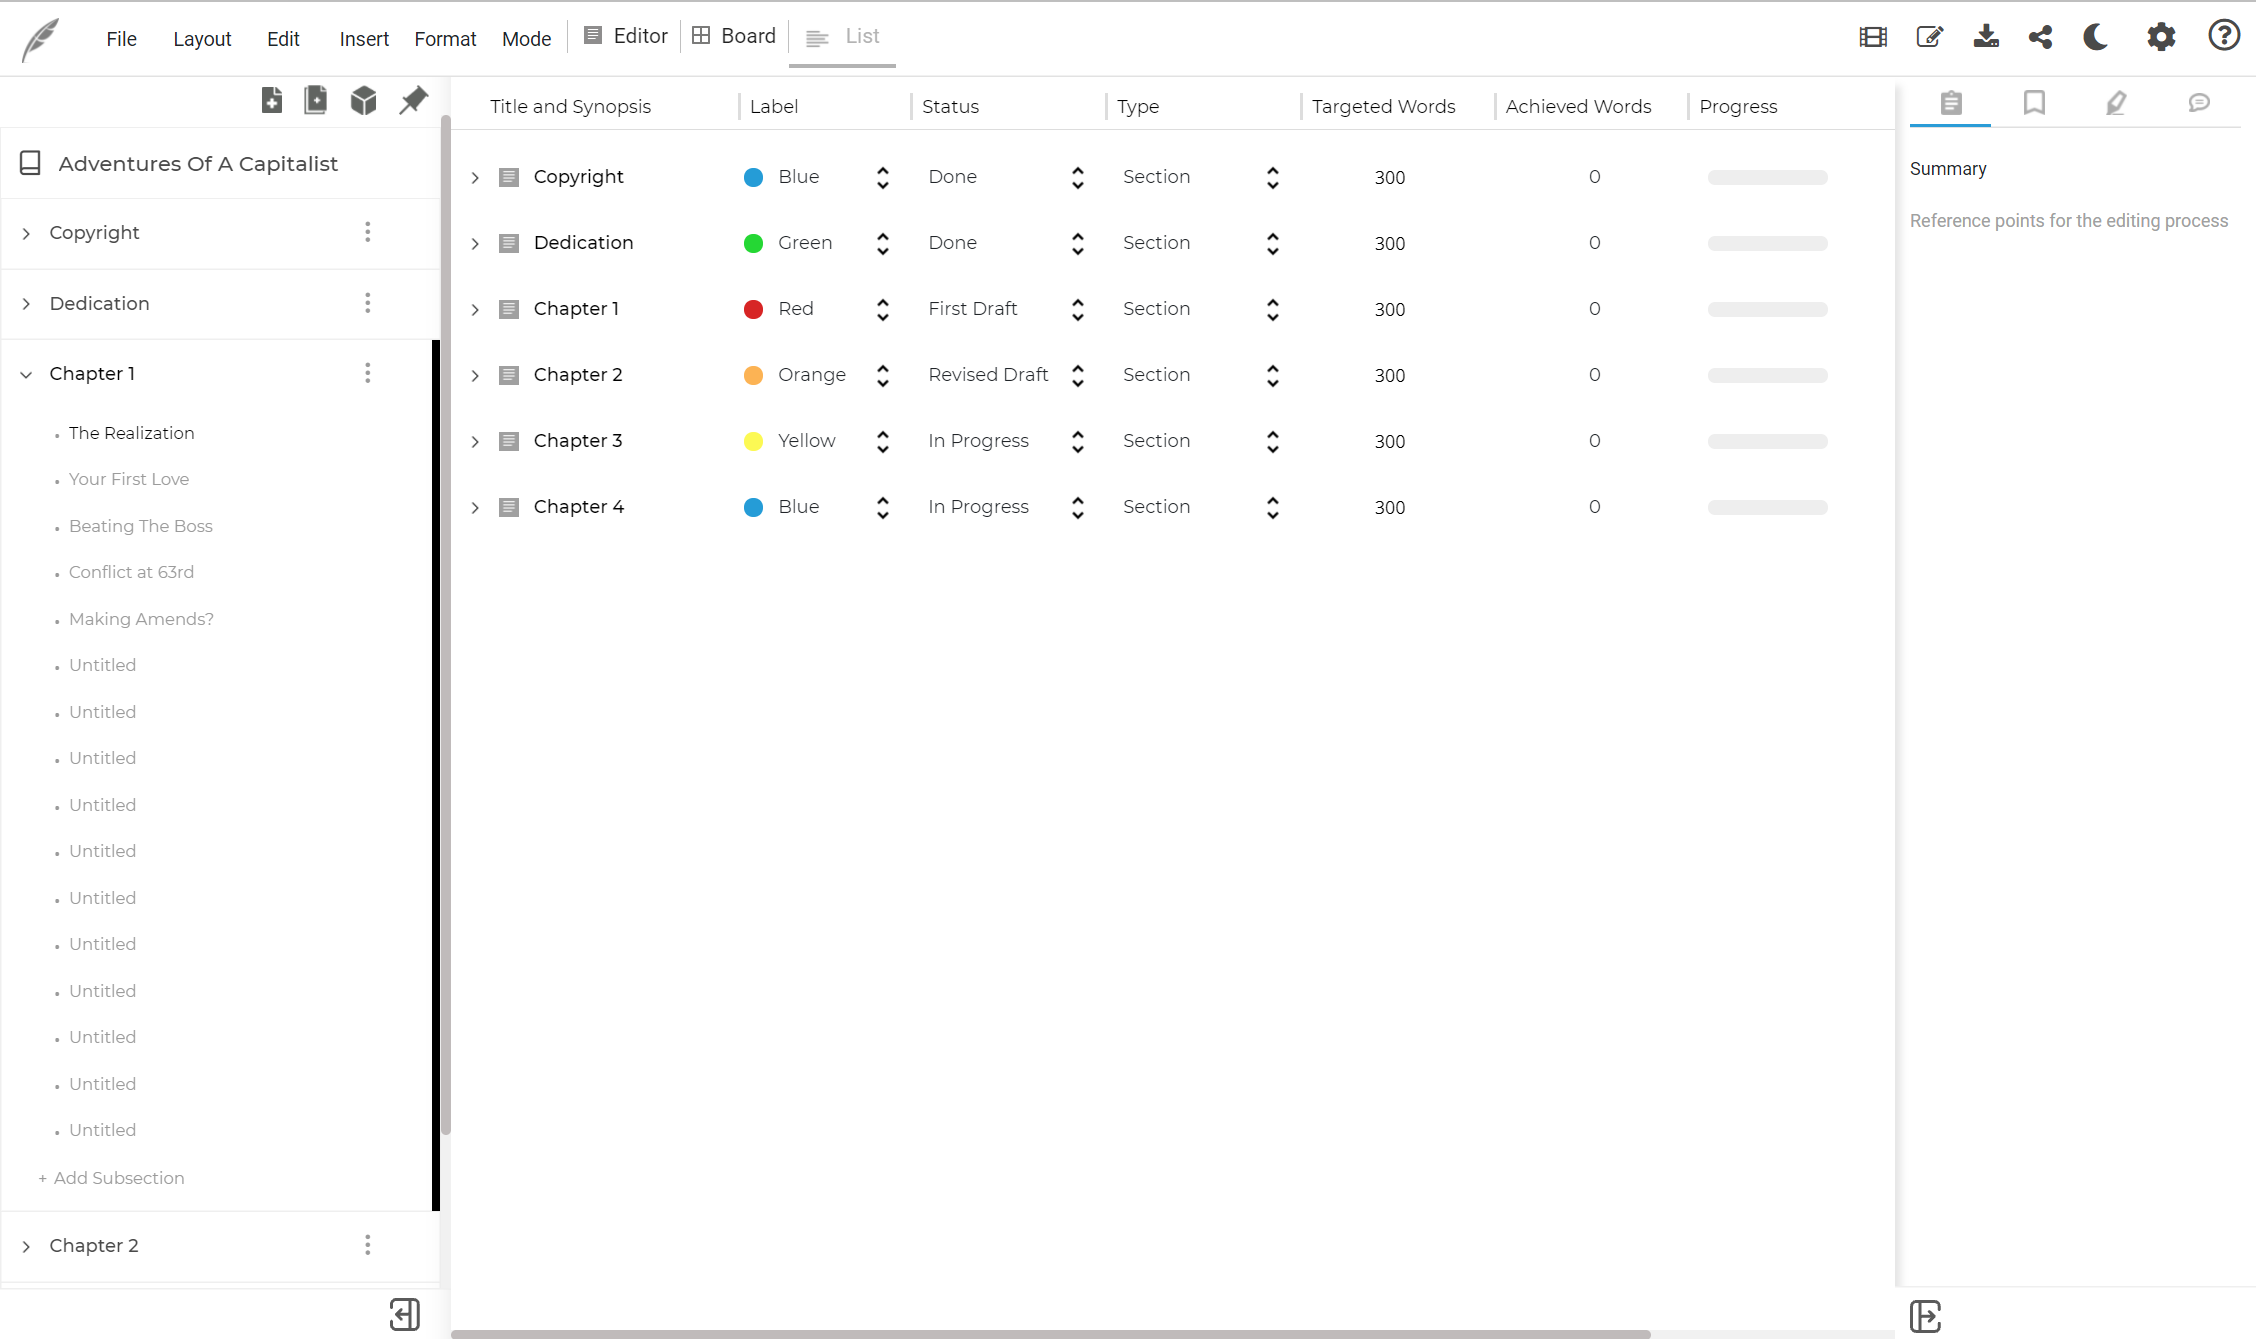Open the File menu

coord(122,39)
